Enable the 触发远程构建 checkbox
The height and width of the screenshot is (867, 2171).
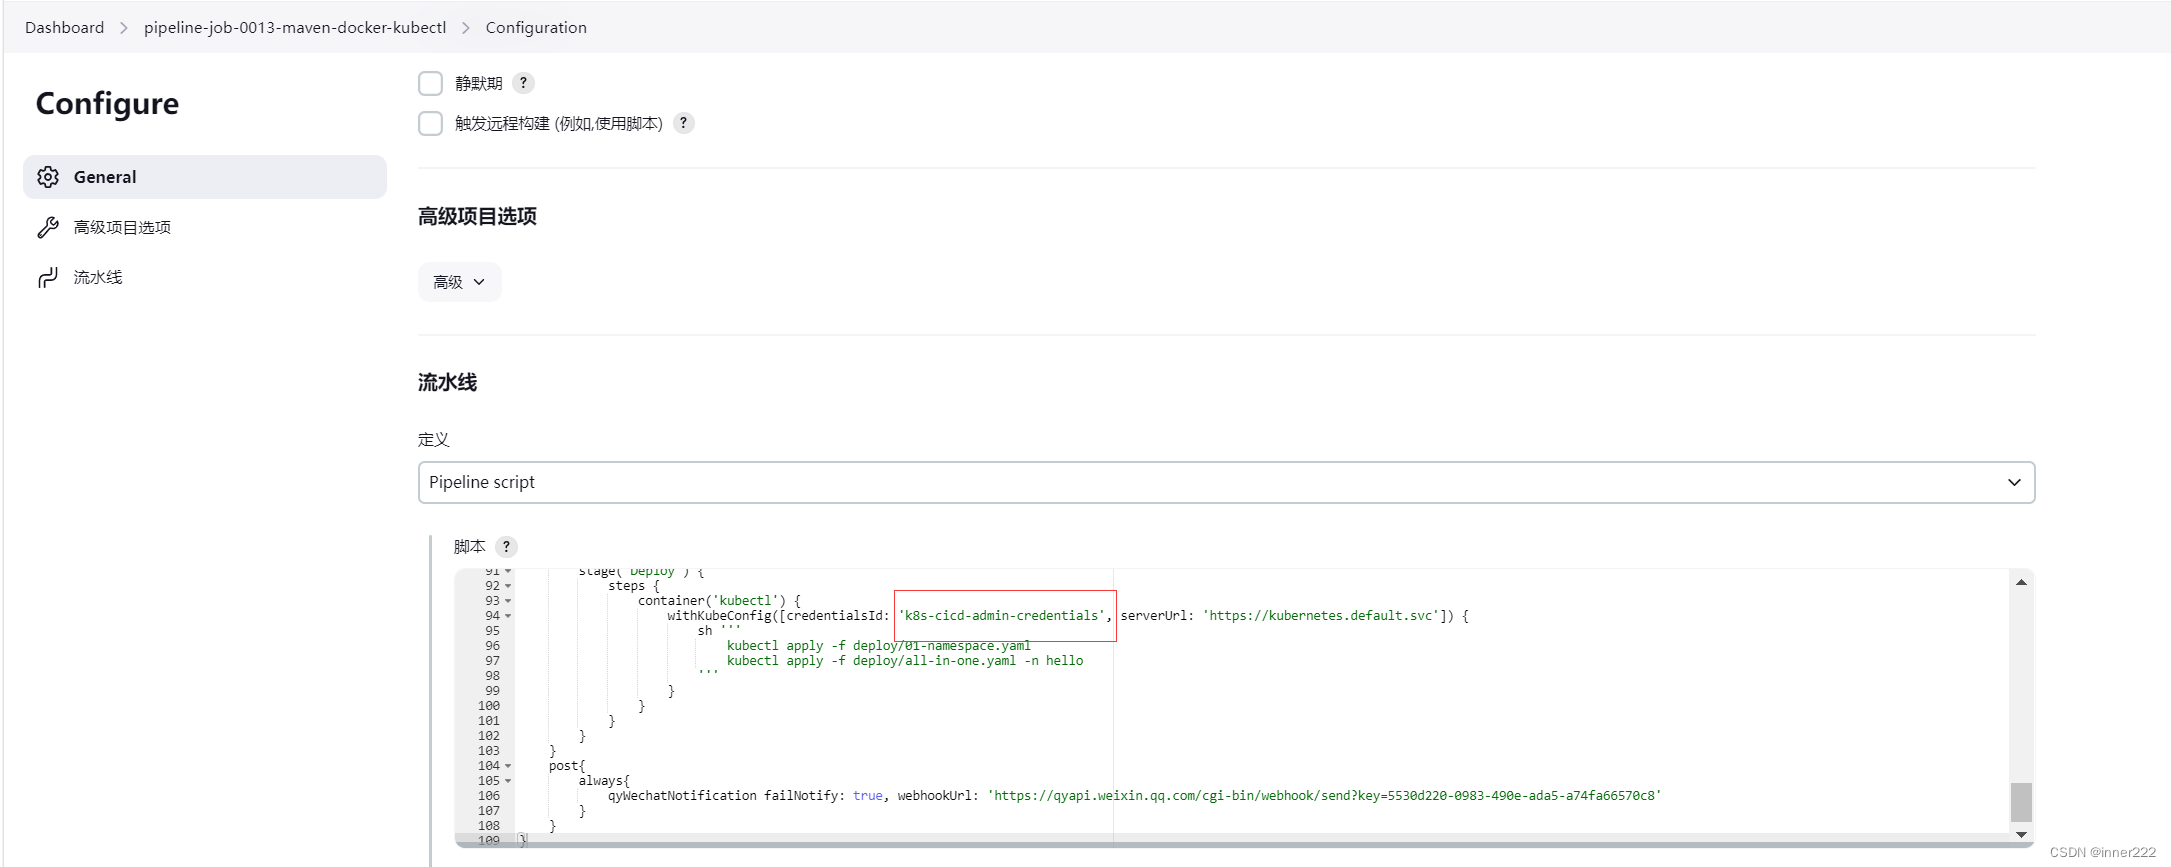point(430,123)
